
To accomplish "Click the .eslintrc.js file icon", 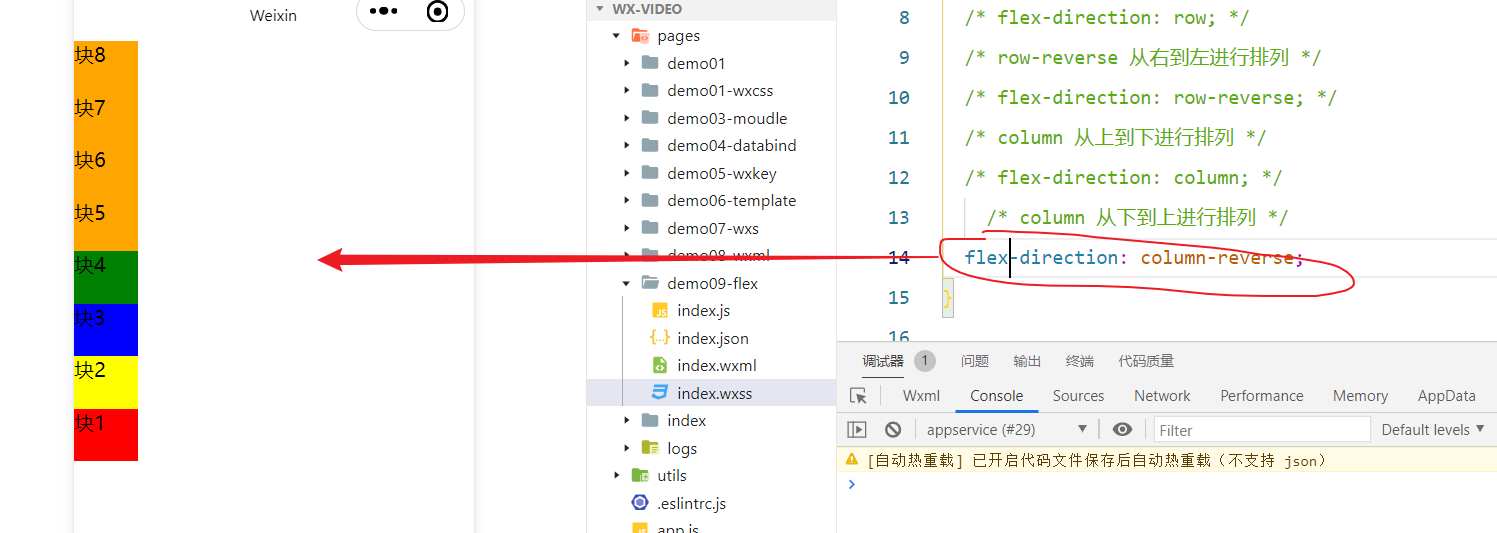I will click(640, 503).
